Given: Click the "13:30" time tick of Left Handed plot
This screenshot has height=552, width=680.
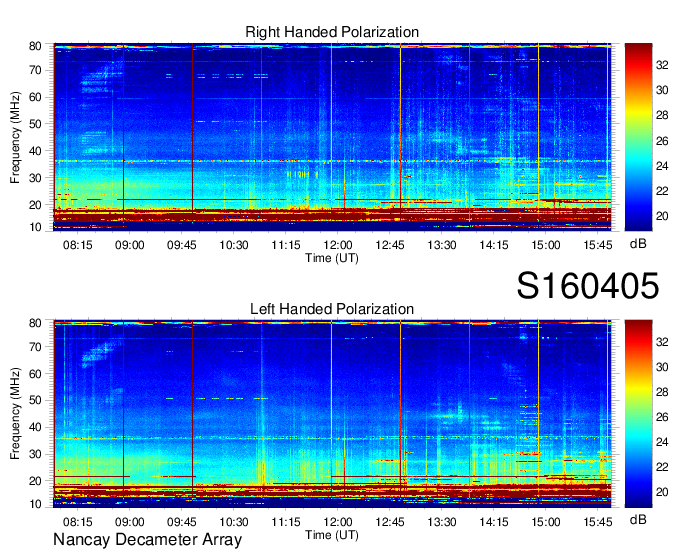Looking at the screenshot, I should (x=442, y=522).
